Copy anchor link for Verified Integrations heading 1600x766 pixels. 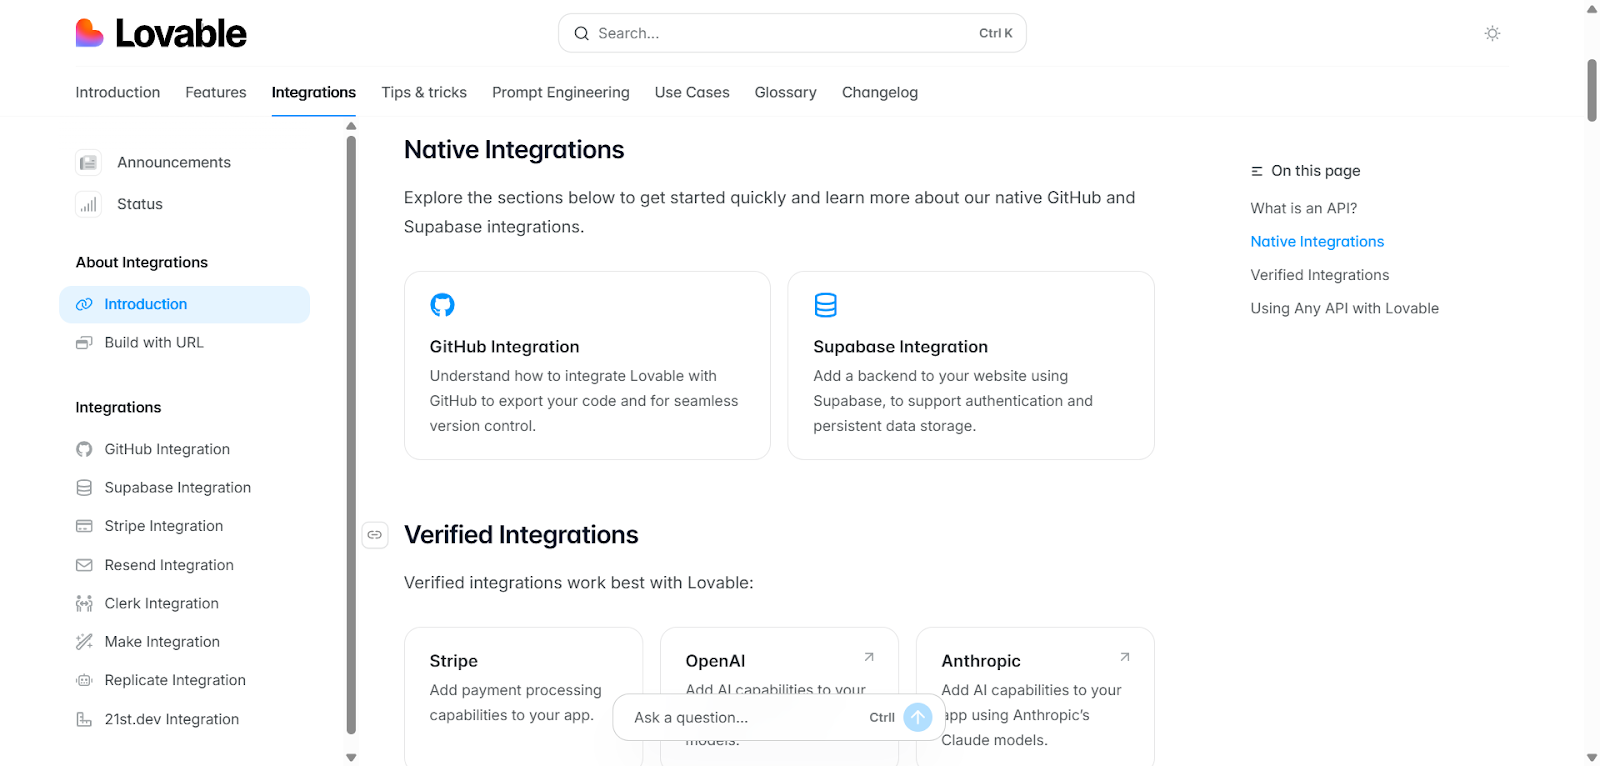coord(375,535)
